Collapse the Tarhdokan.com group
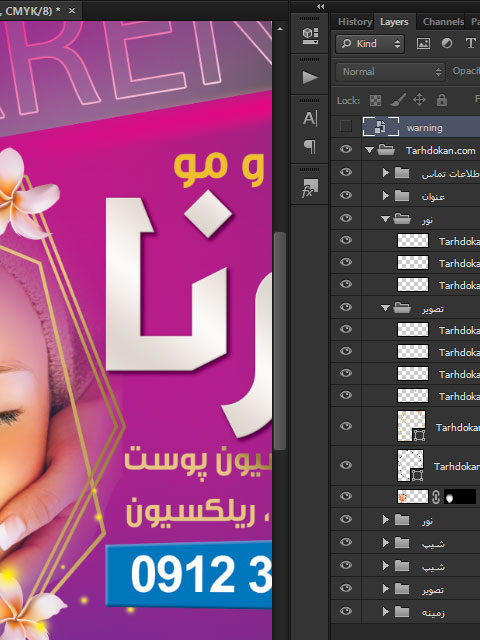Image resolution: width=480 pixels, height=640 pixels. click(x=369, y=150)
